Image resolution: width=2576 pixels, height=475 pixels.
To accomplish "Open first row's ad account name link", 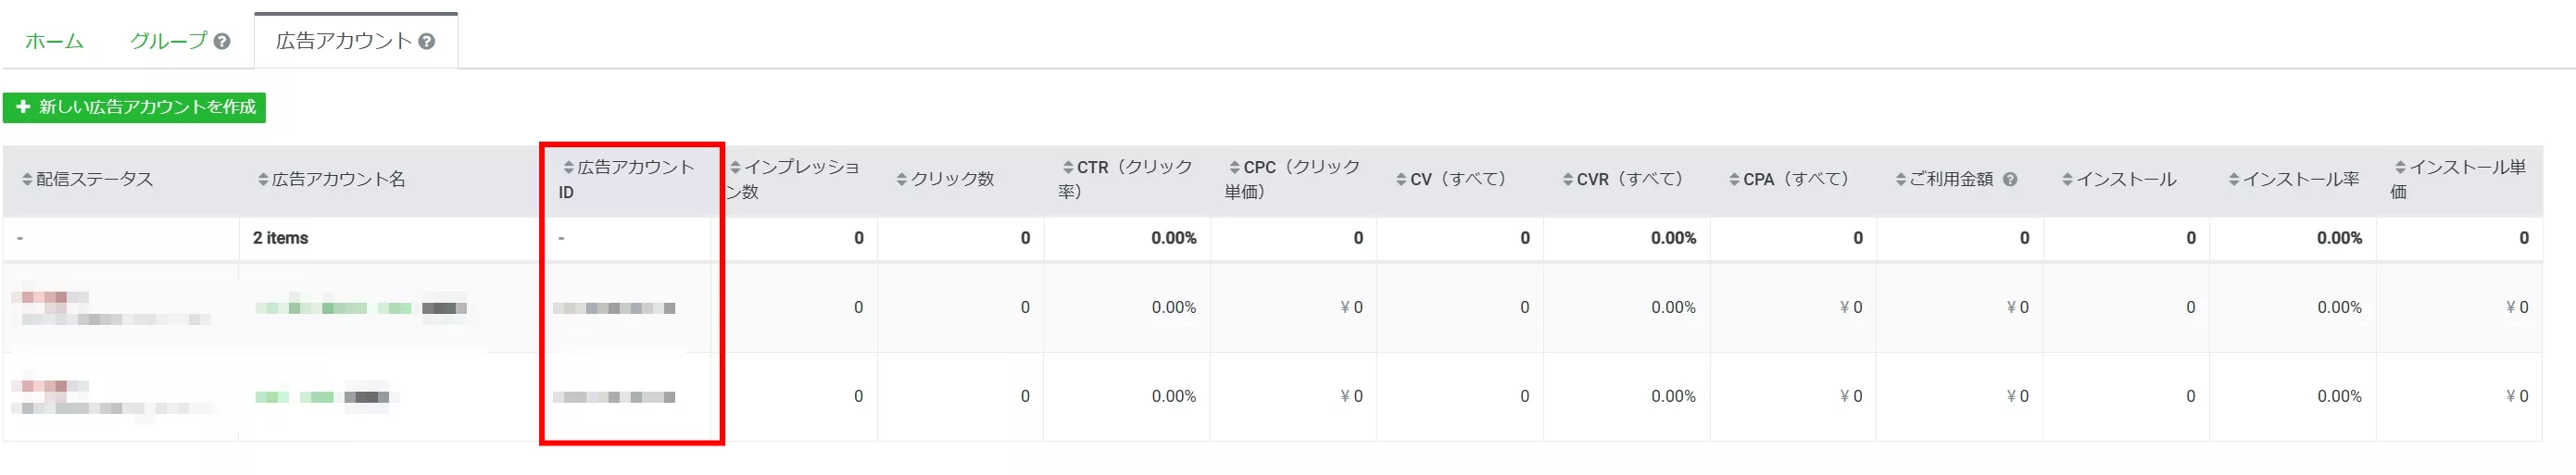I will (360, 308).
